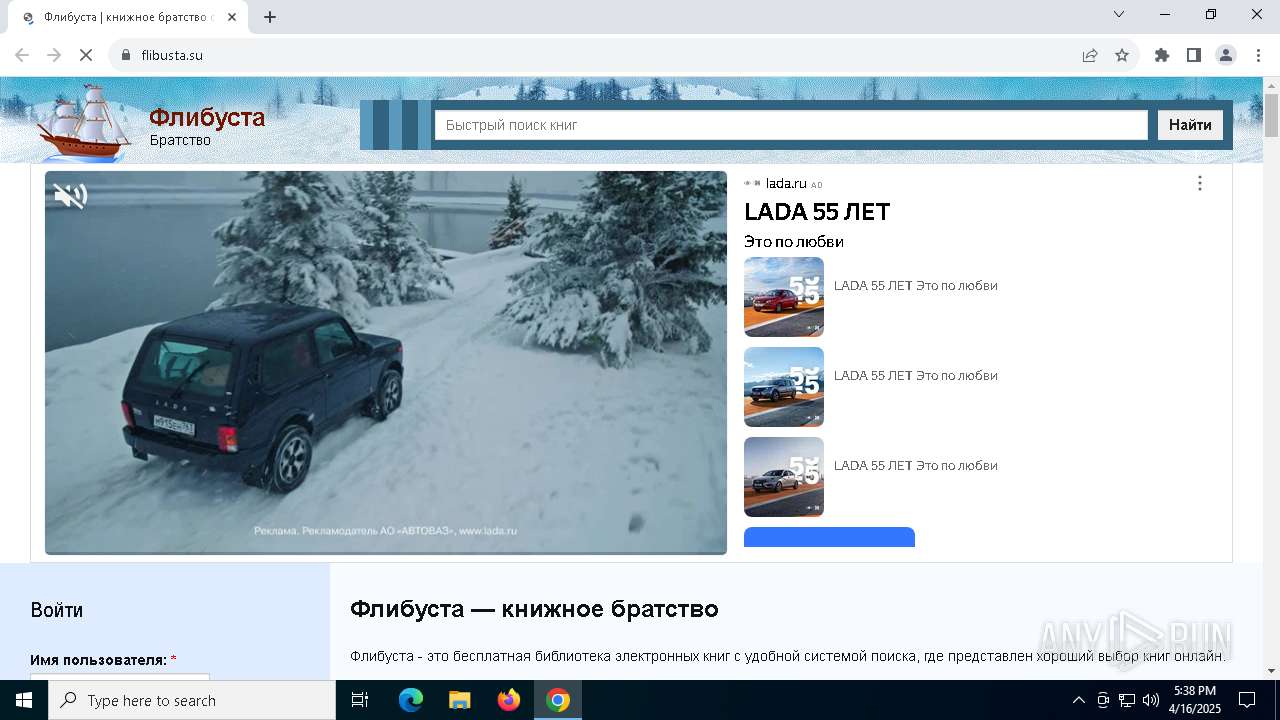Click the browser address bar URL
This screenshot has width=1280, height=720.
coord(172,55)
